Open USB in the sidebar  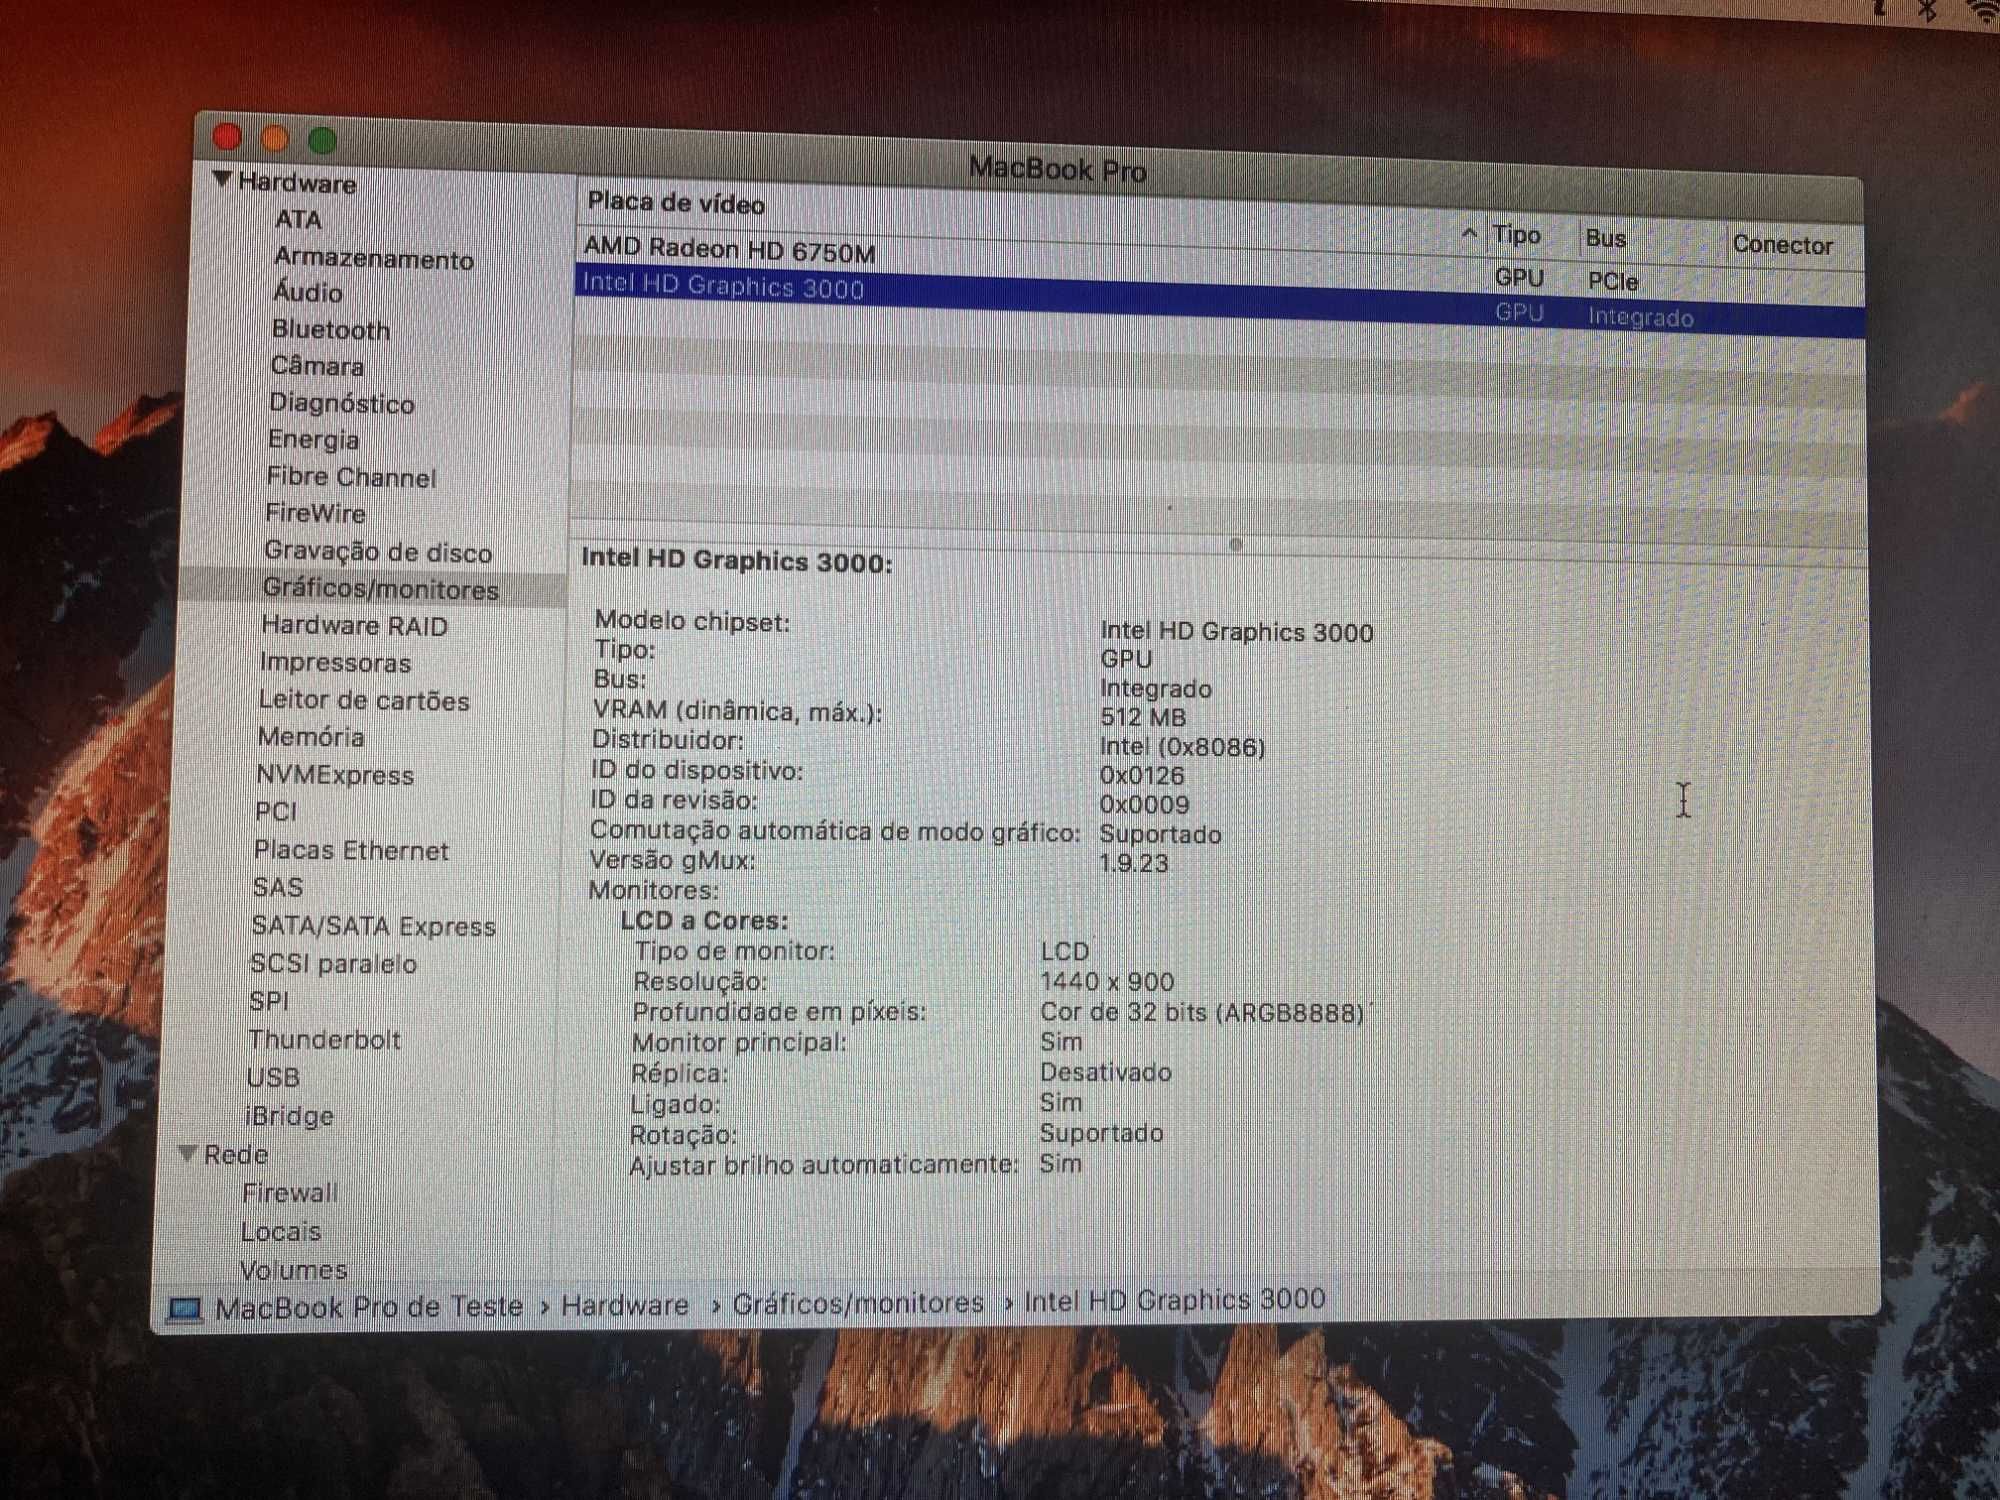(x=272, y=1077)
